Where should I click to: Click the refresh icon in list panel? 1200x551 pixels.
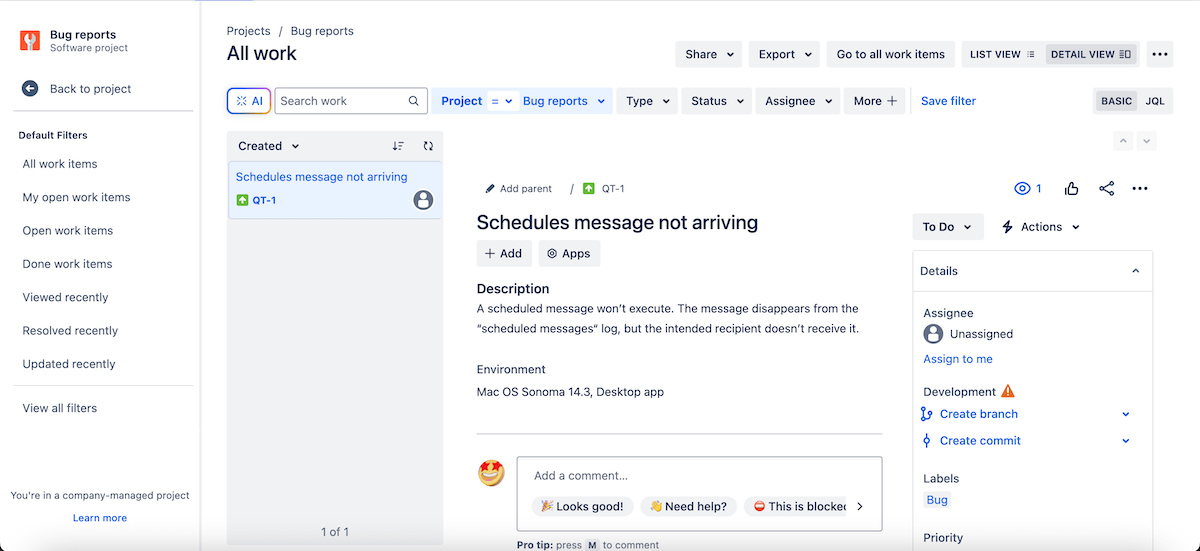428,146
